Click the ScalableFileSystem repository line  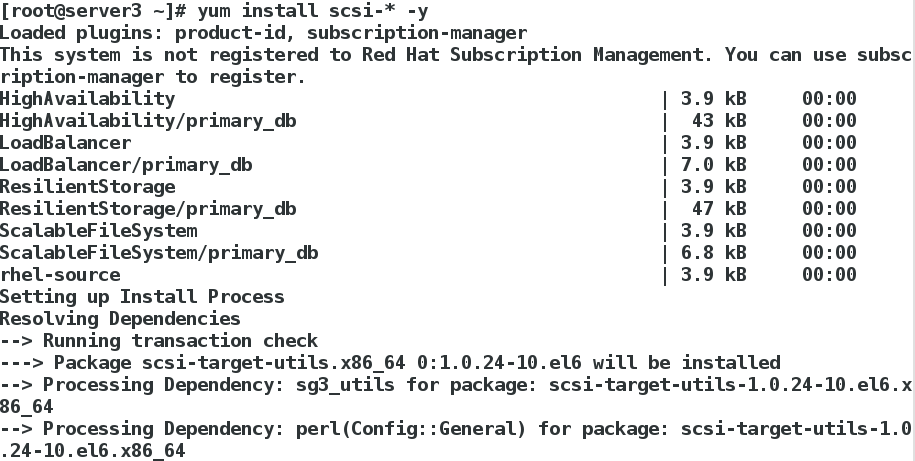(428, 231)
